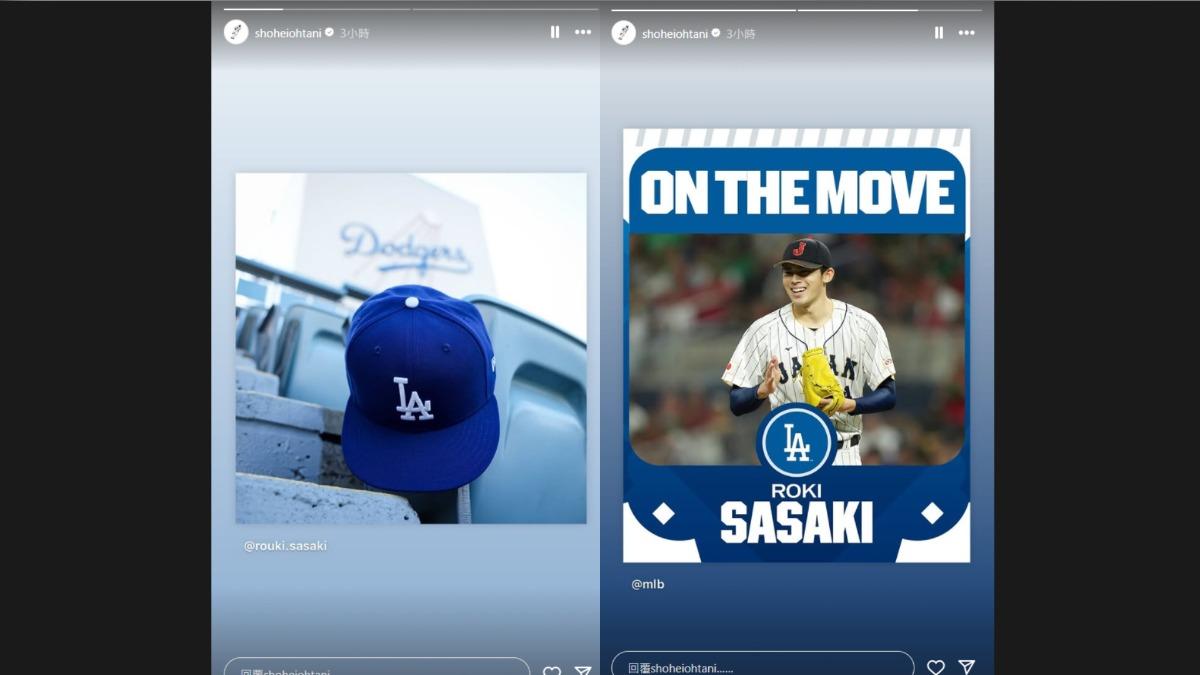Like the left story with heart icon

[x=552, y=671]
